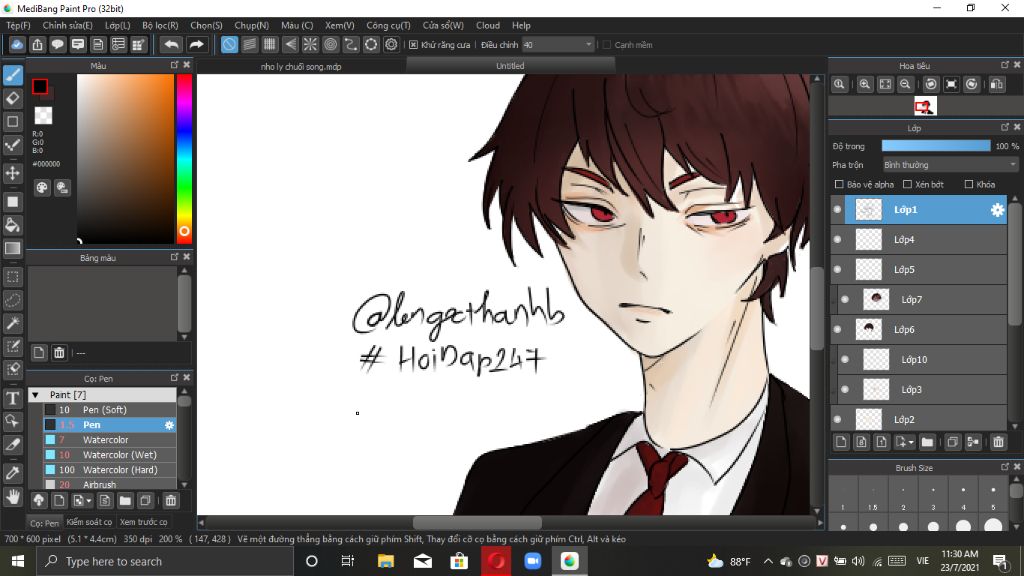Open the Bộ lọc(R) menu

point(160,25)
